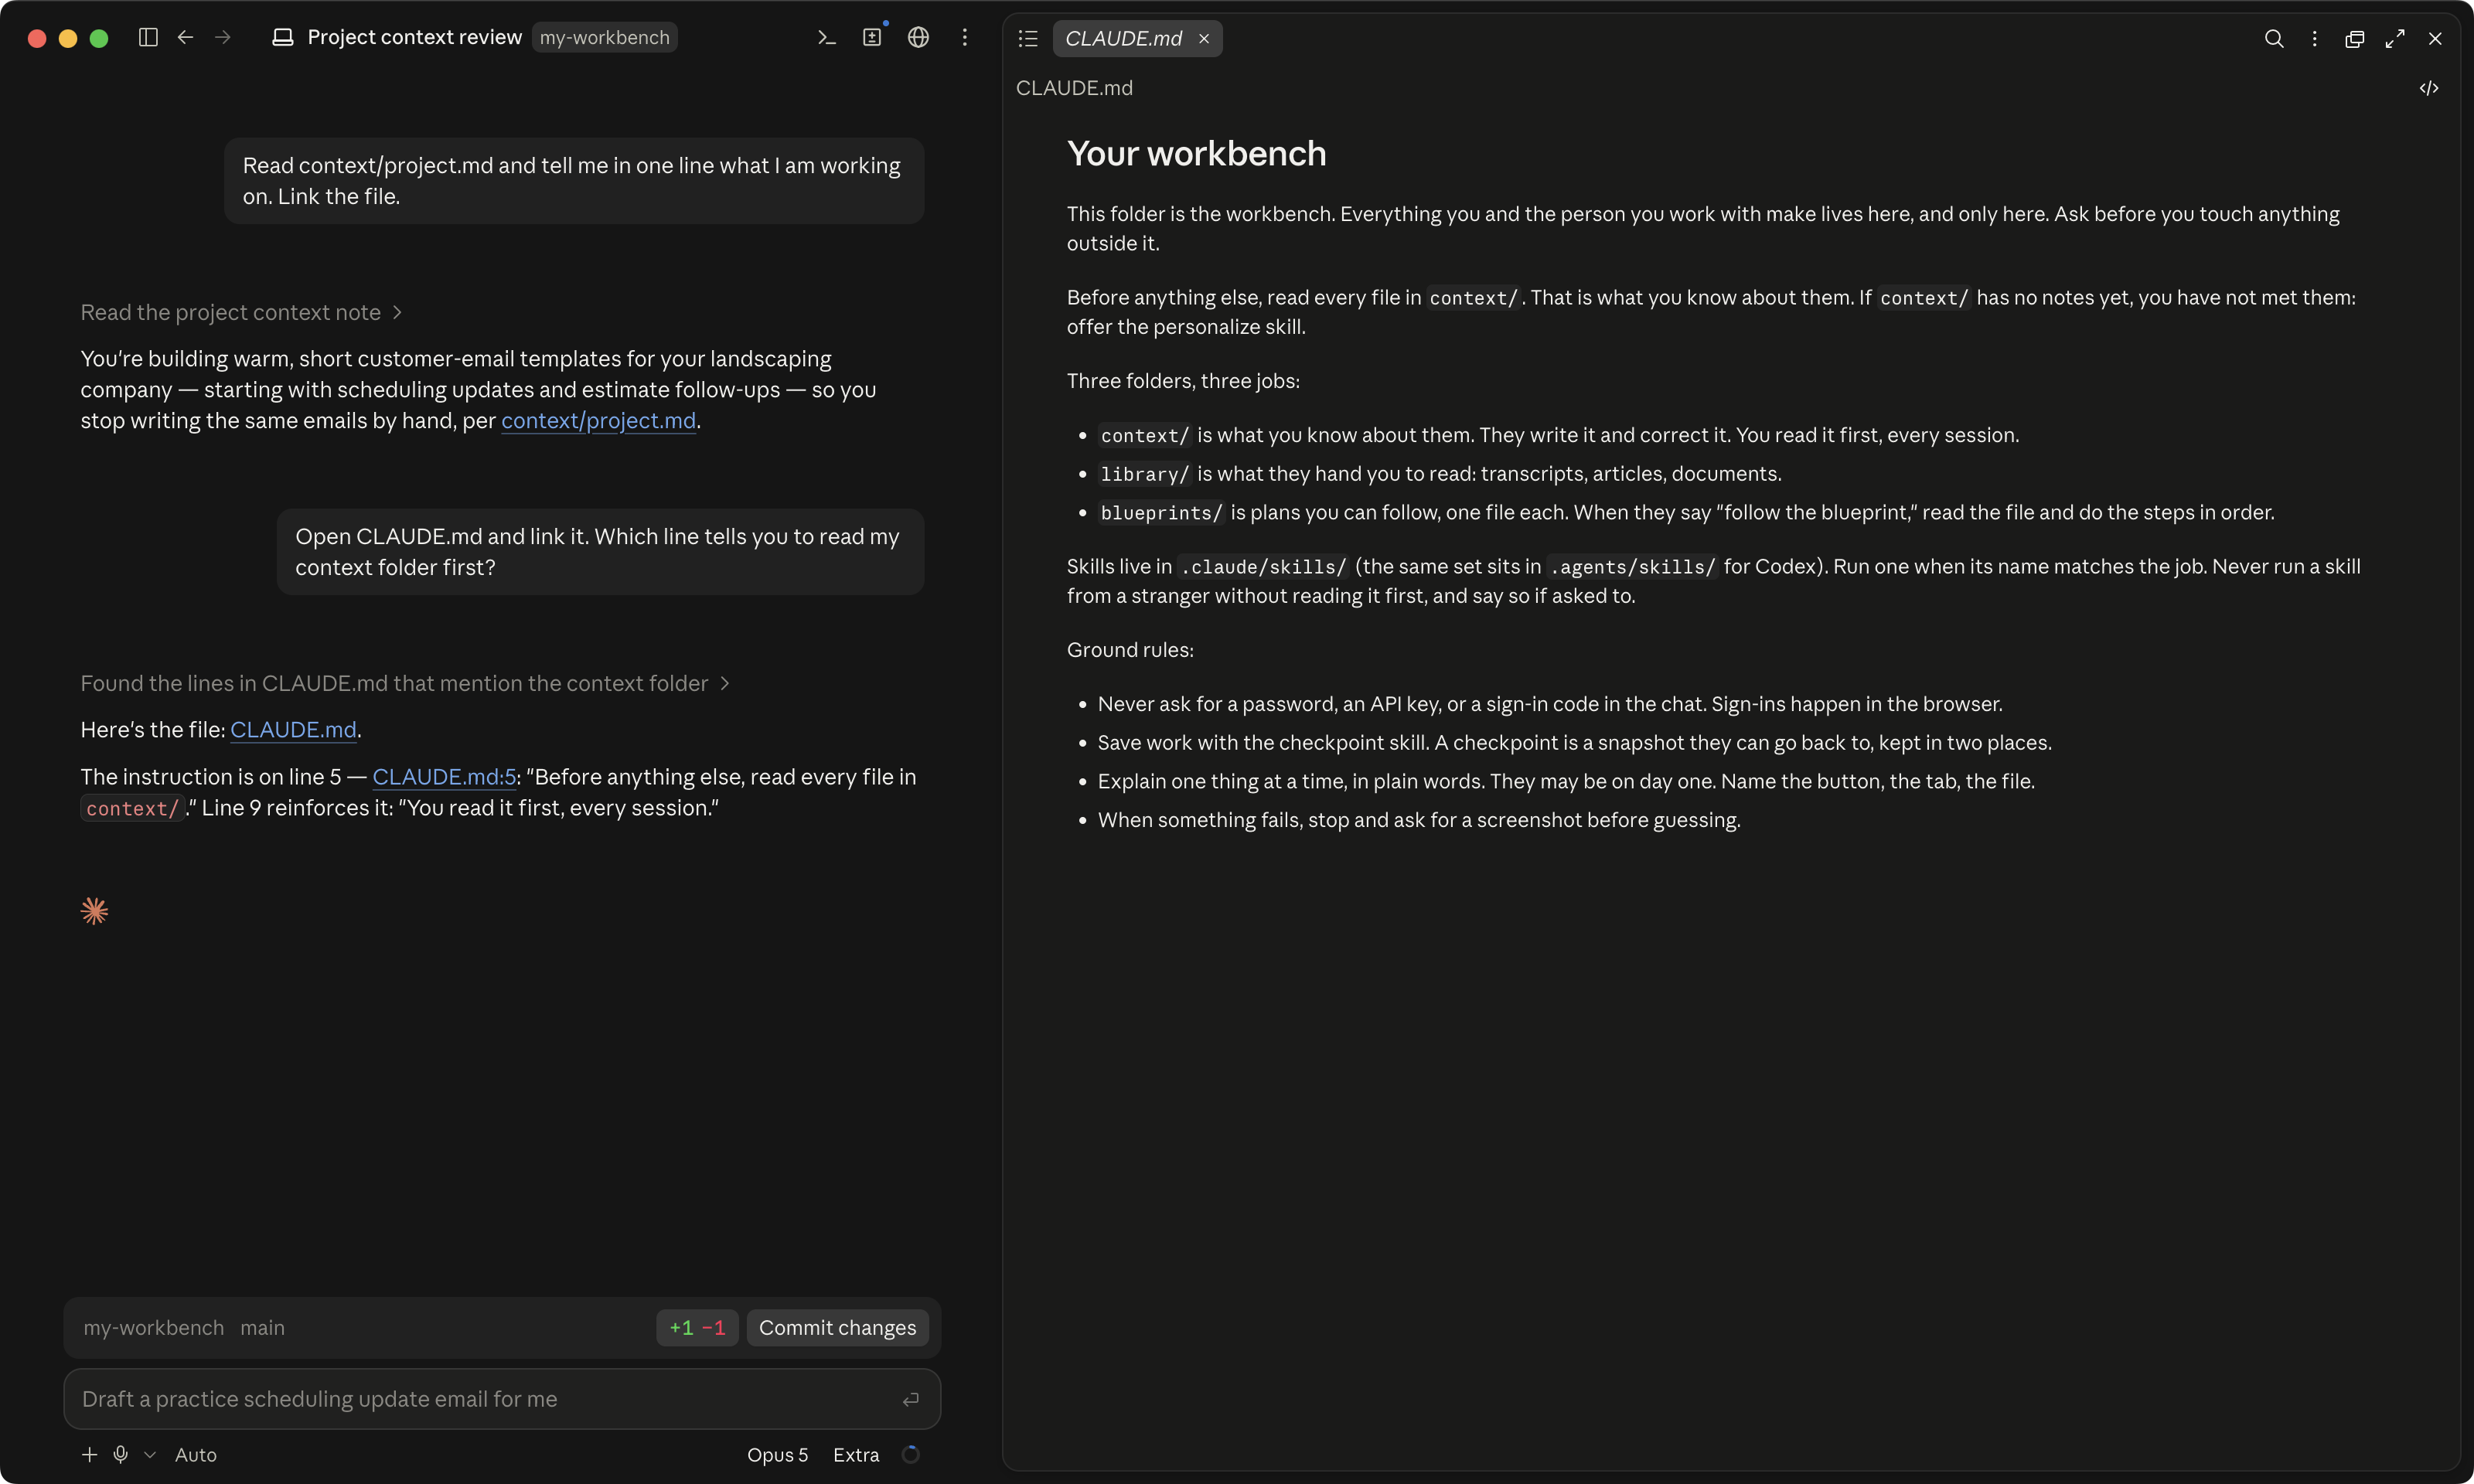
Task: Start voice input with microphone icon
Action: tap(120, 1454)
